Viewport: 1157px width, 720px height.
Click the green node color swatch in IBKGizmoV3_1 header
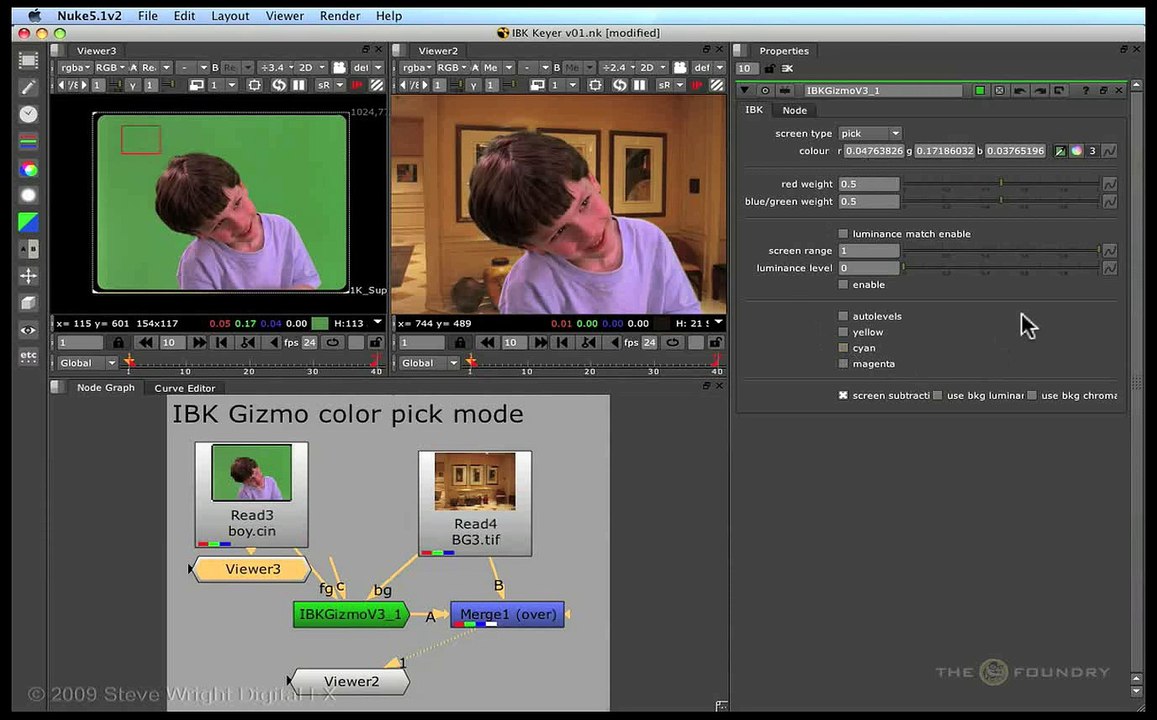click(980, 90)
